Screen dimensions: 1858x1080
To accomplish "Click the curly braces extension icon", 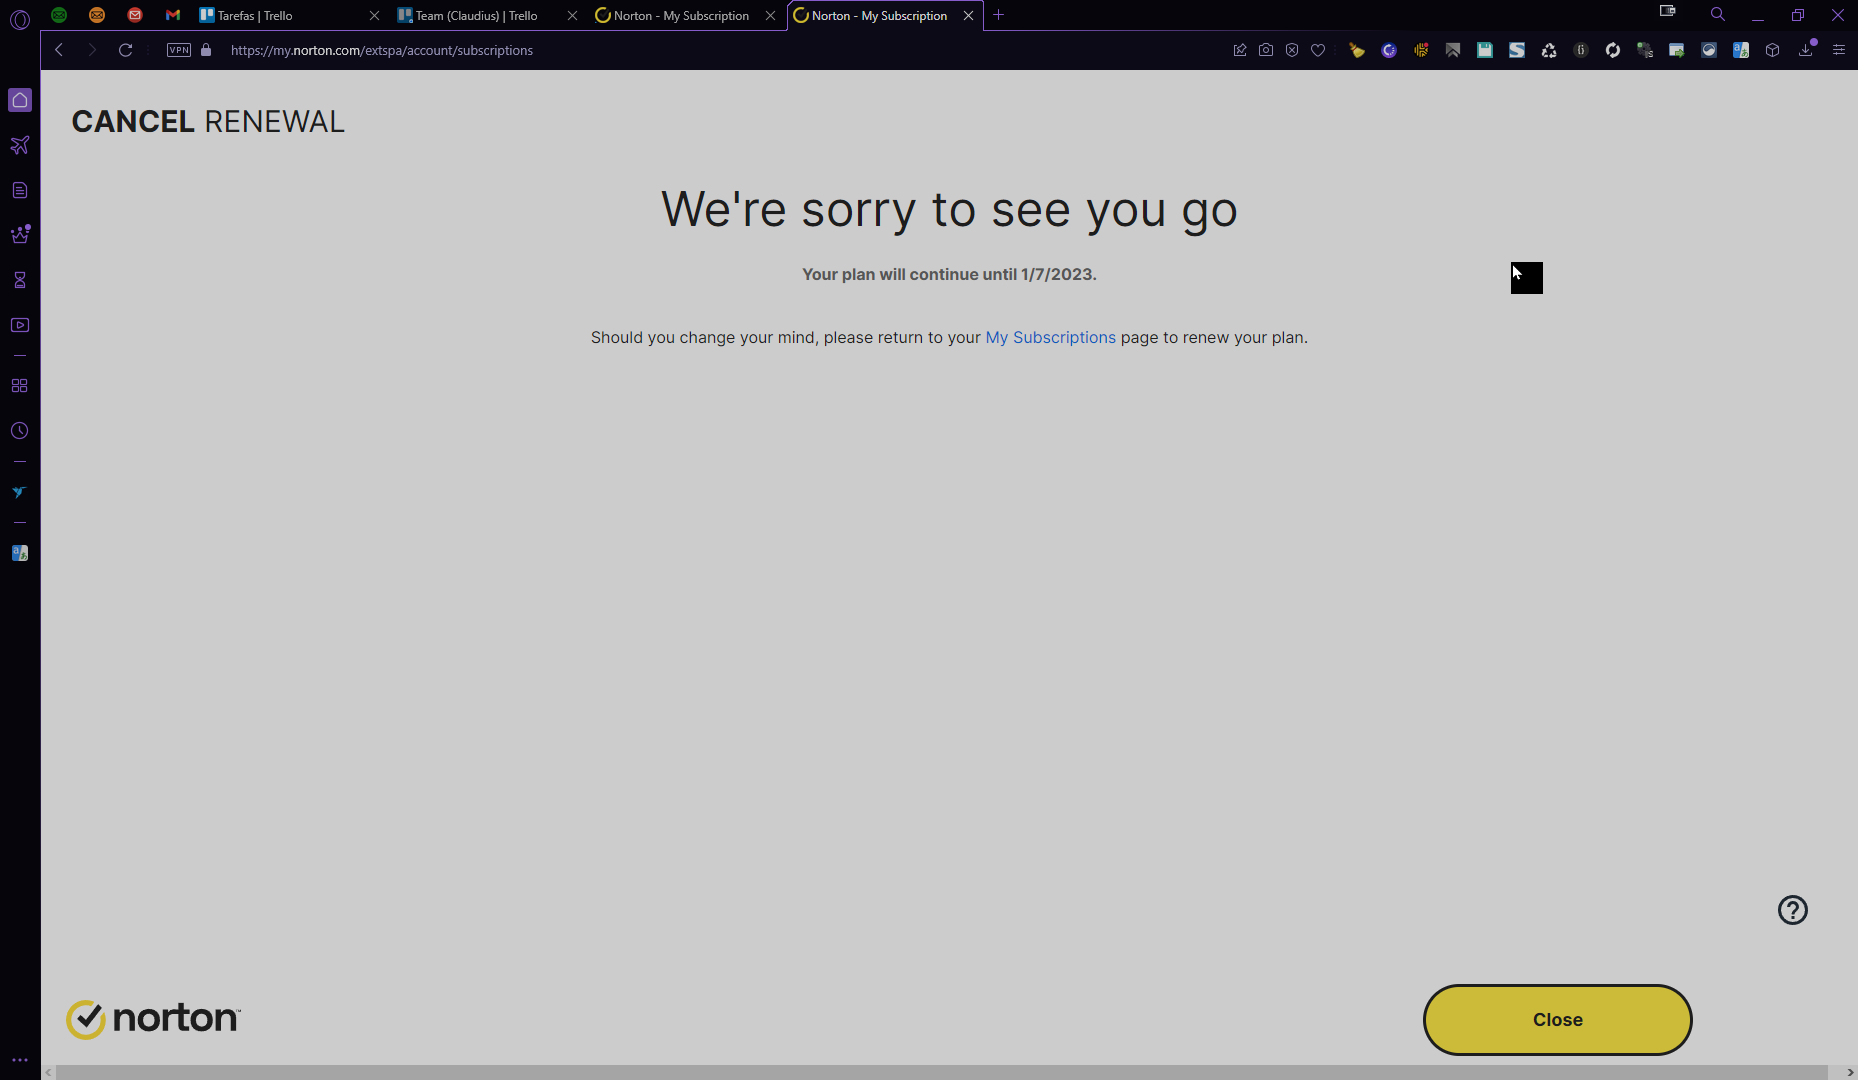I will (1581, 50).
